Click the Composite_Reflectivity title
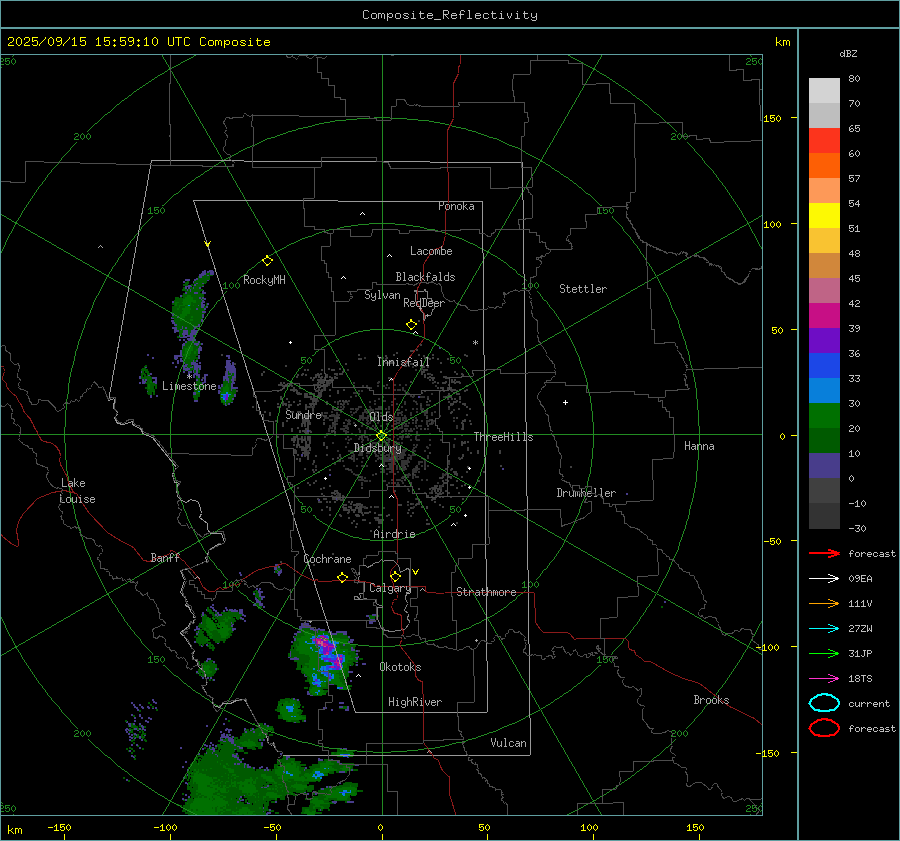 pyautogui.click(x=449, y=15)
